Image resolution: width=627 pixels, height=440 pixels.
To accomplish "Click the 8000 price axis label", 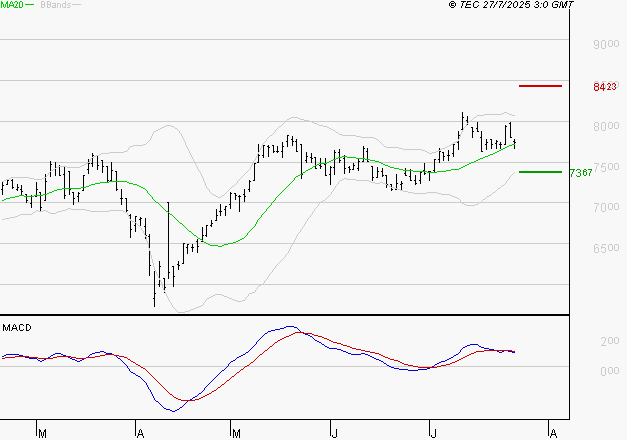I will pos(605,127).
